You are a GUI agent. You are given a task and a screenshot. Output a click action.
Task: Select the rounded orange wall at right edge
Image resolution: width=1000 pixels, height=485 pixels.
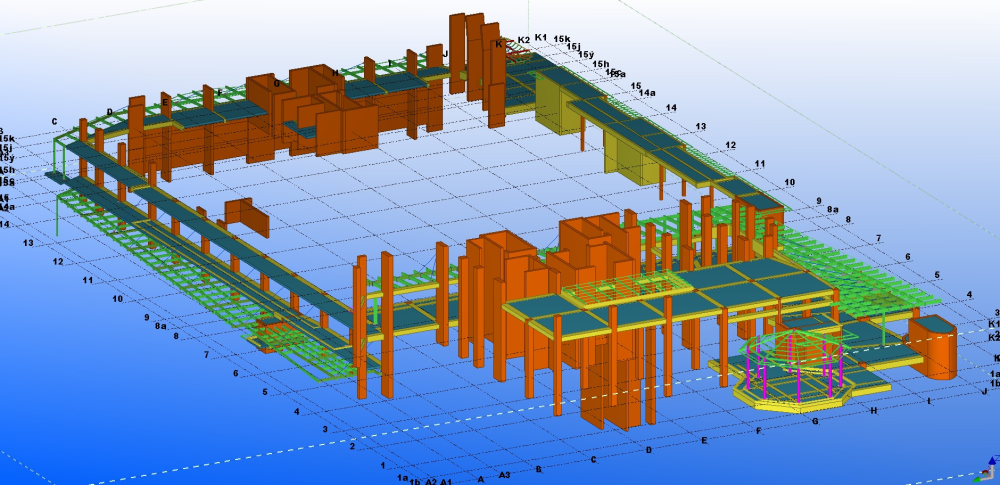[935, 346]
